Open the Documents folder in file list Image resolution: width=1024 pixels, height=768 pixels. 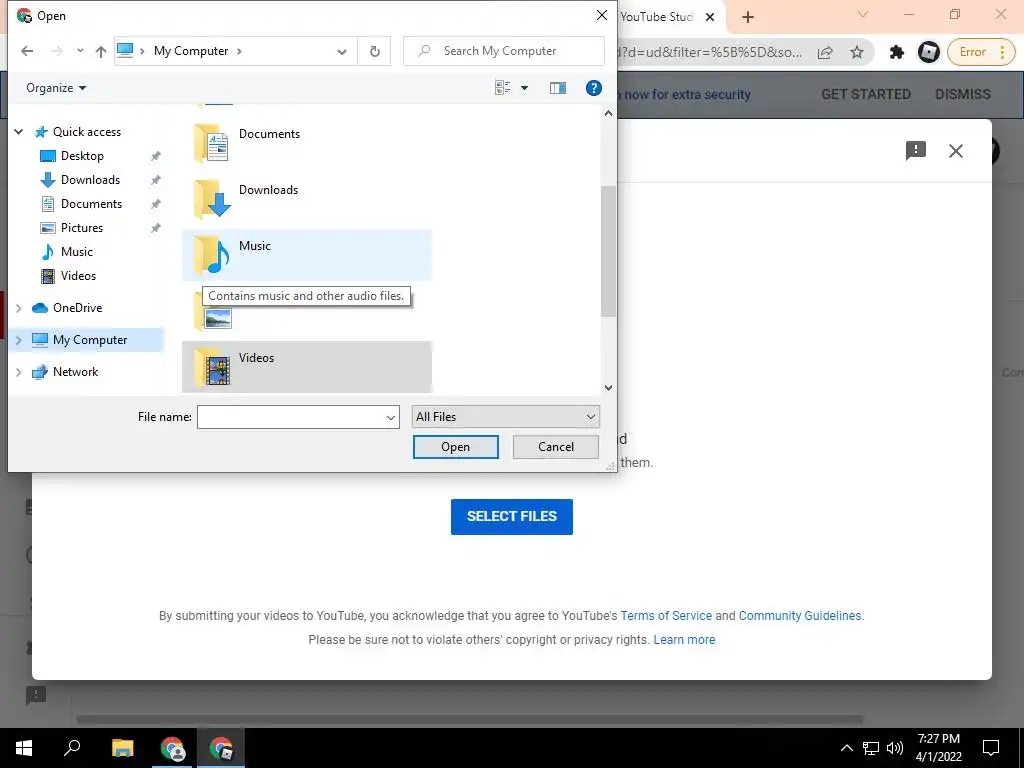[x=307, y=143]
